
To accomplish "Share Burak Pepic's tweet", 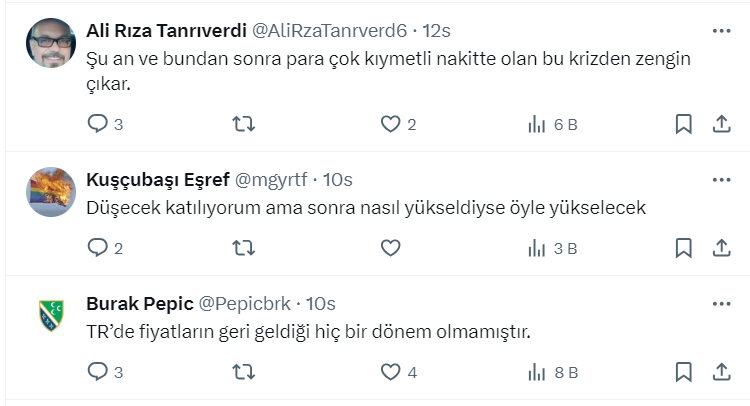I will 722,372.
